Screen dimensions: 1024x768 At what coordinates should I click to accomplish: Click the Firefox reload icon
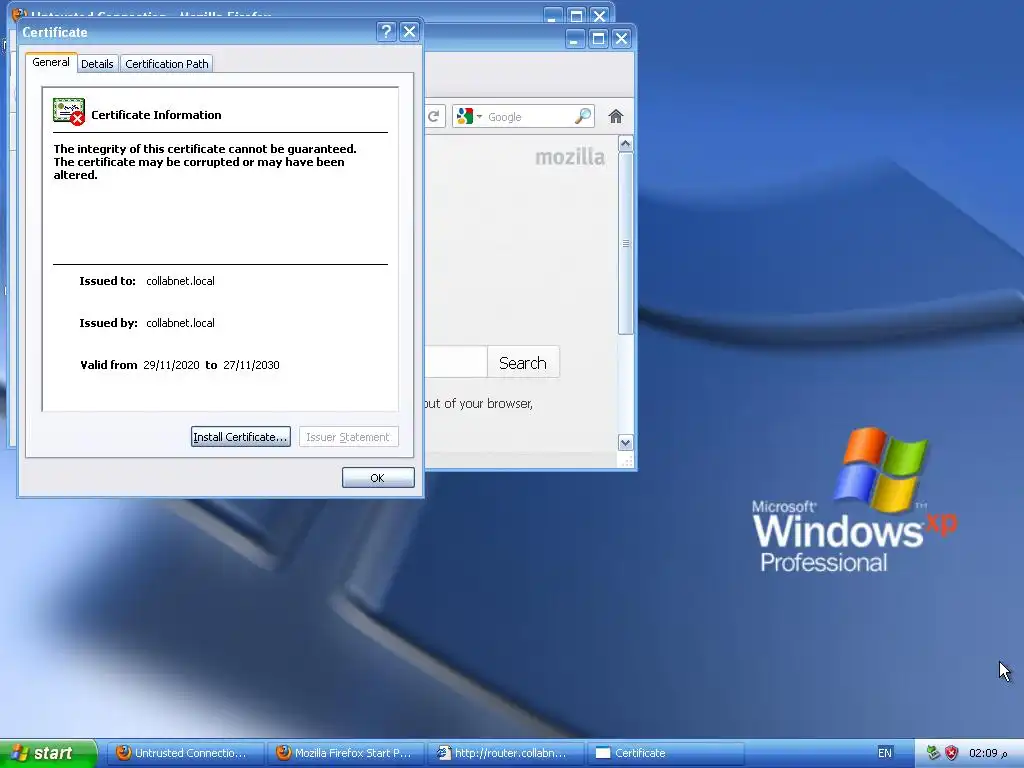click(434, 116)
